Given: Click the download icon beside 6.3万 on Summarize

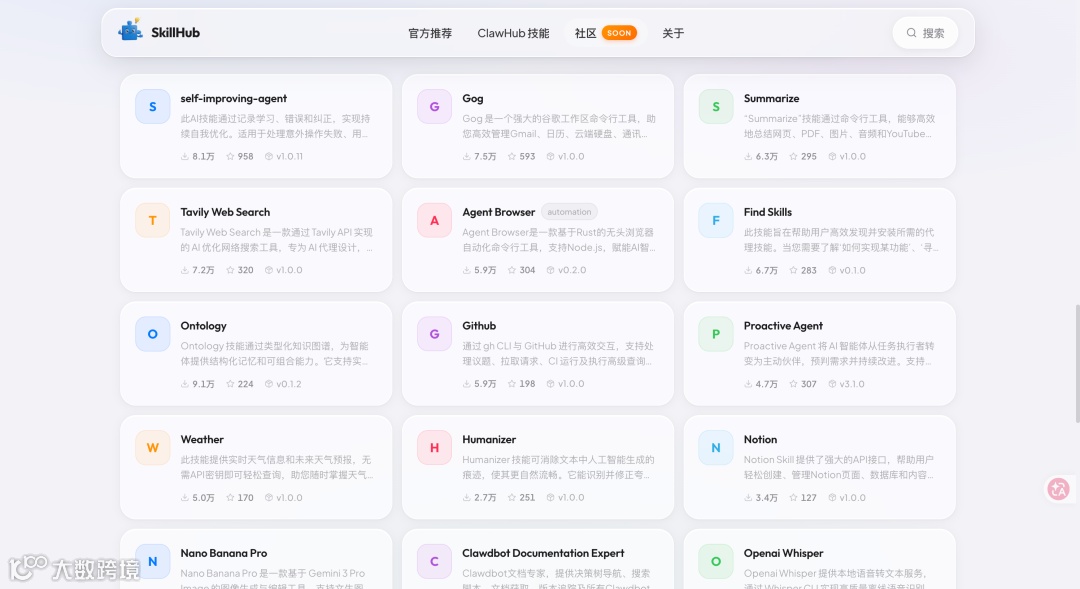Looking at the screenshot, I should (748, 156).
